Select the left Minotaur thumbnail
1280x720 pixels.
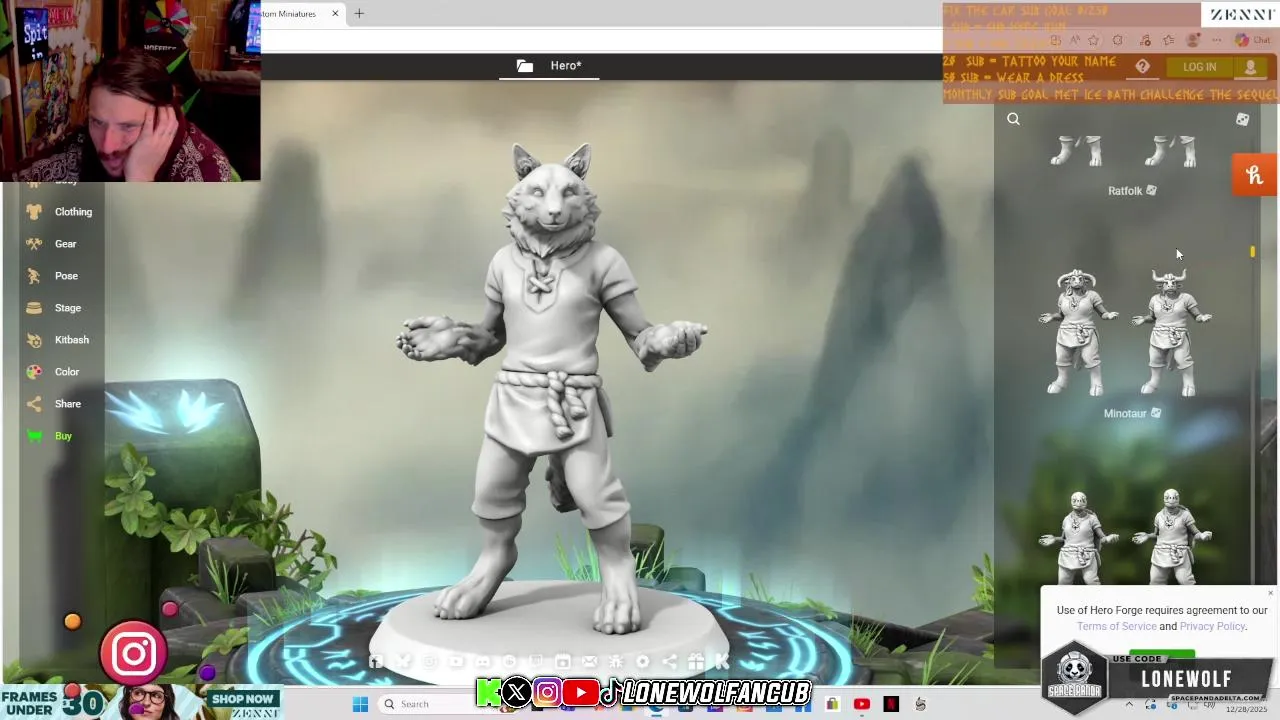pos(1078,331)
